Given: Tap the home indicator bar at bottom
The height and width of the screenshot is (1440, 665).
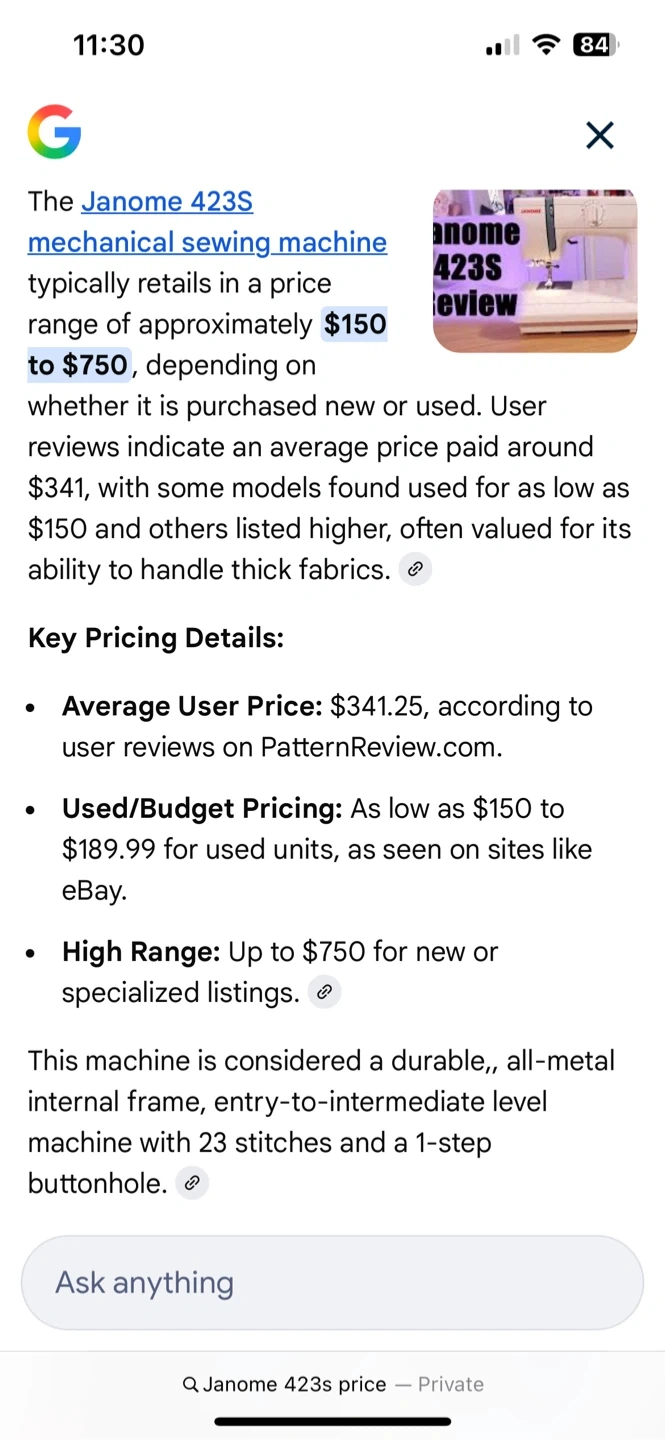Looking at the screenshot, I should (x=332, y=1421).
